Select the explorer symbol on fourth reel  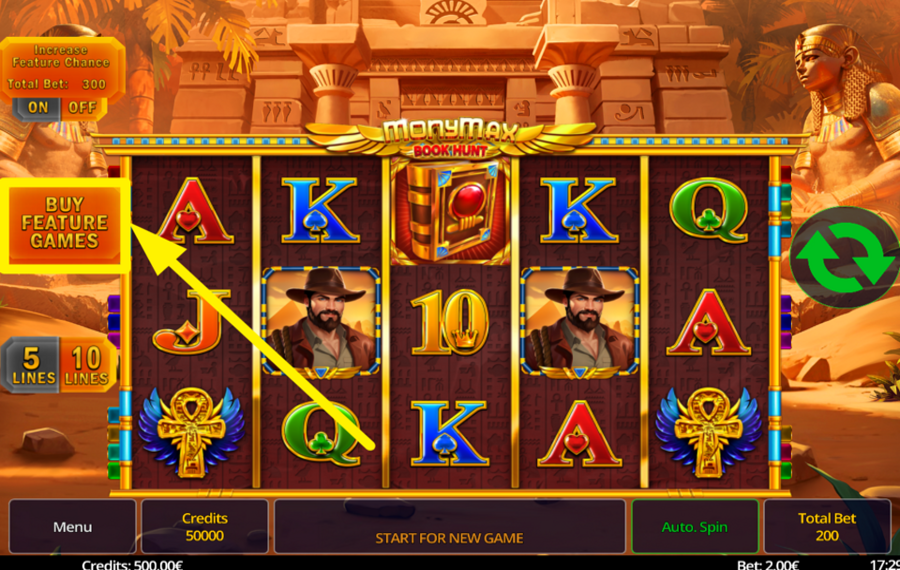(x=580, y=321)
